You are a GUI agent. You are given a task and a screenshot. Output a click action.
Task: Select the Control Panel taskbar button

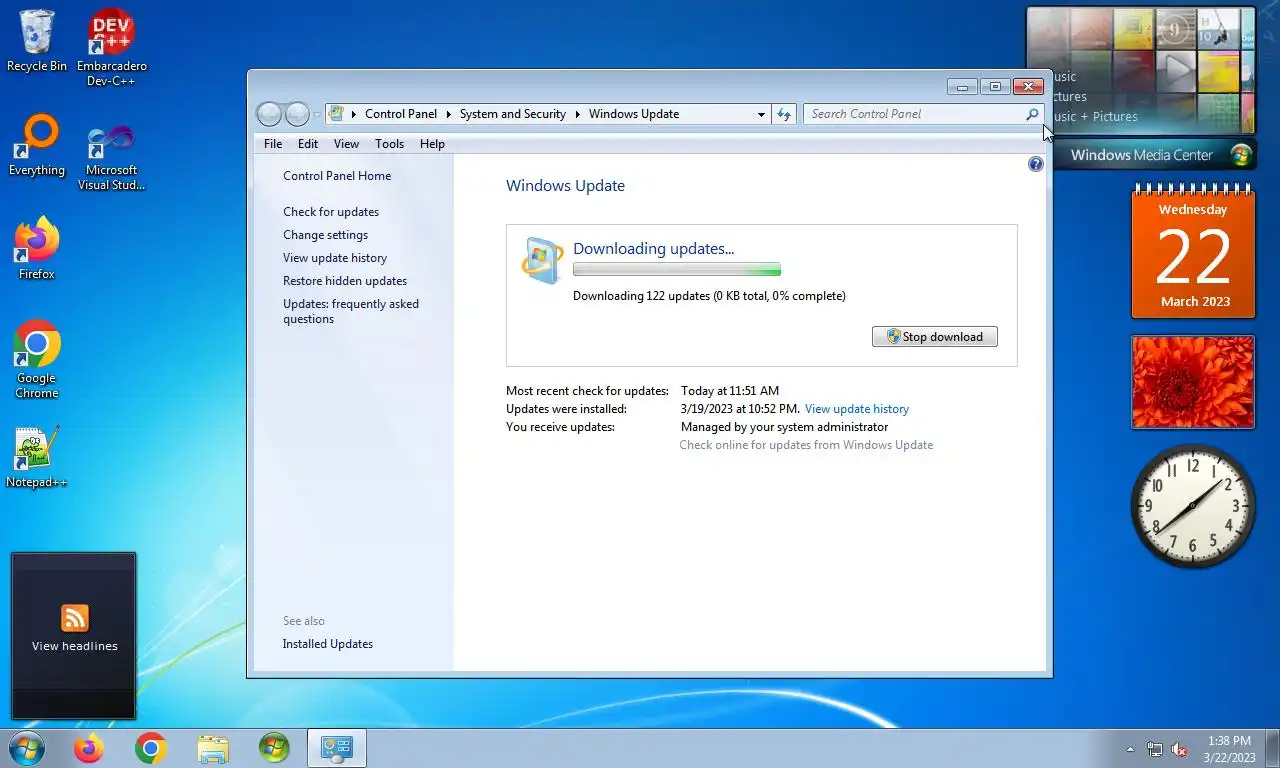pyautogui.click(x=337, y=748)
